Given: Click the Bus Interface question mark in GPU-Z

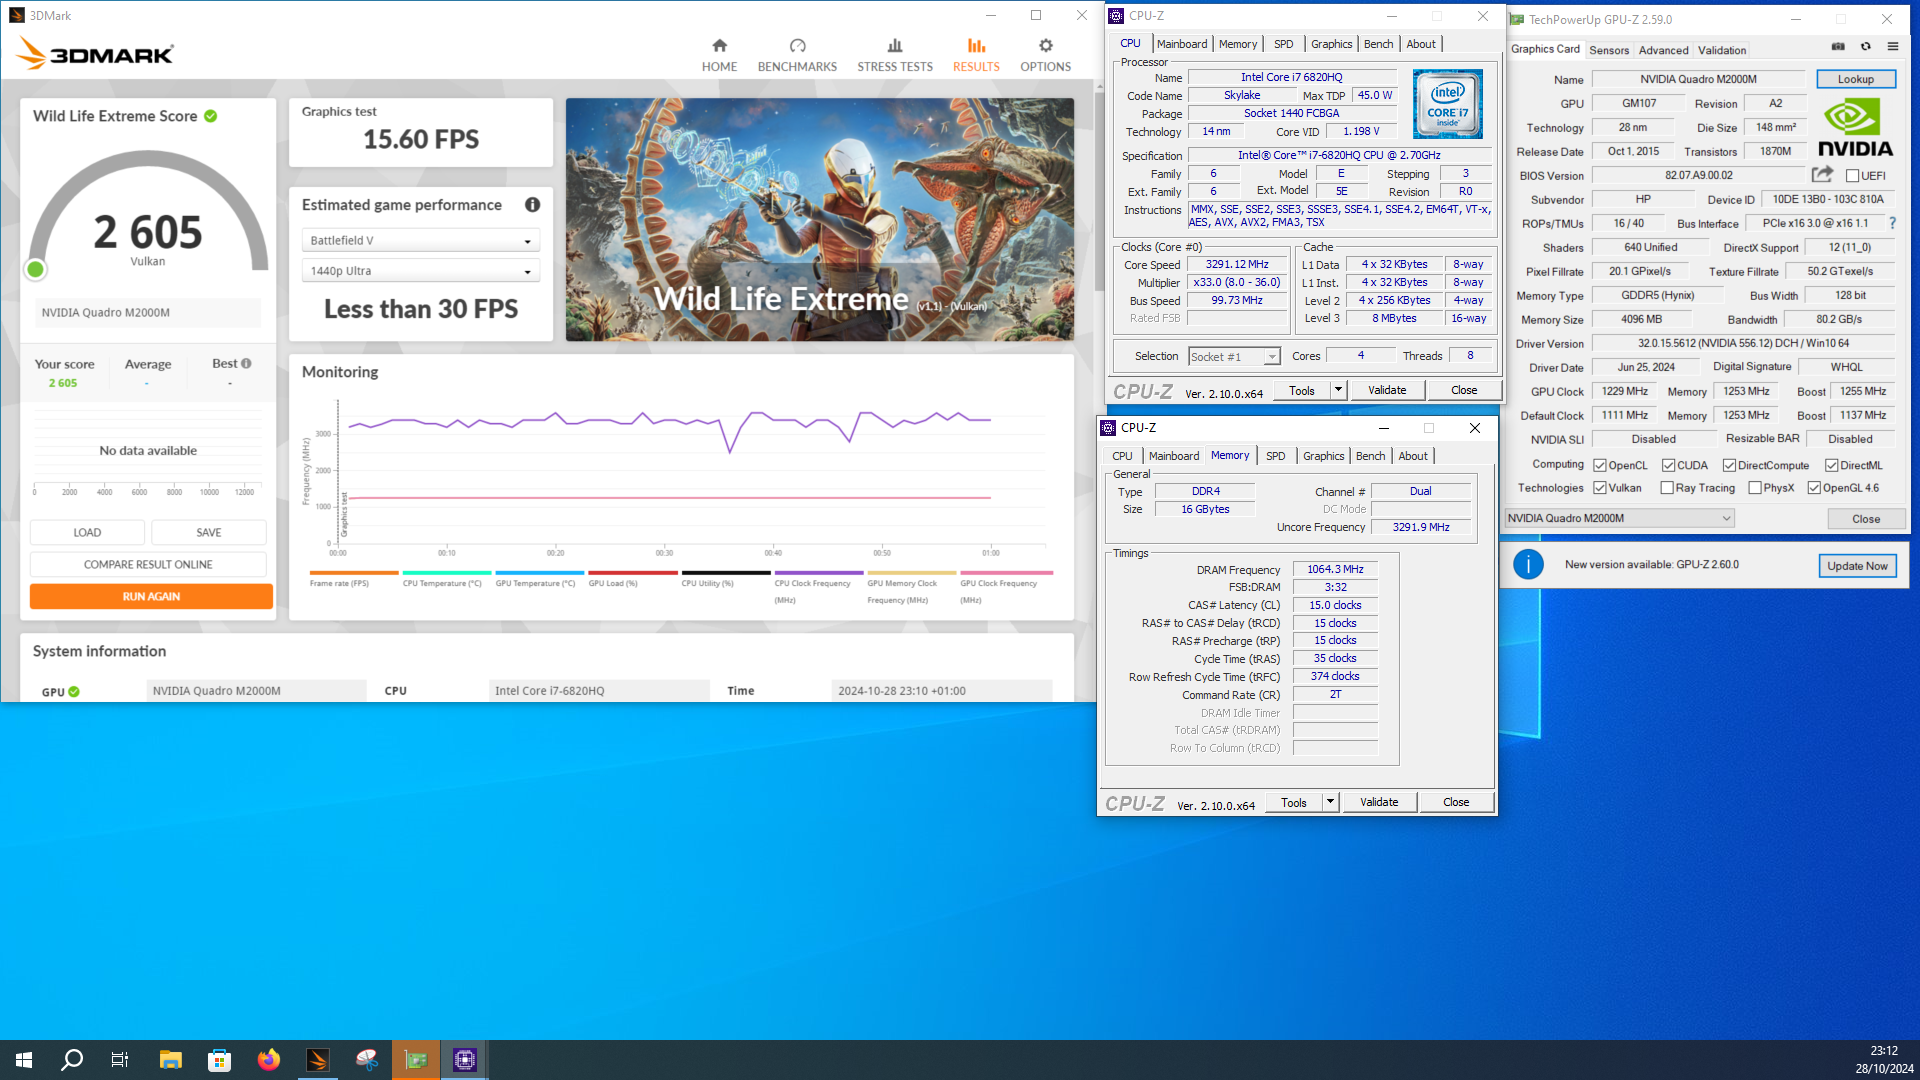Looking at the screenshot, I should [x=1892, y=224].
